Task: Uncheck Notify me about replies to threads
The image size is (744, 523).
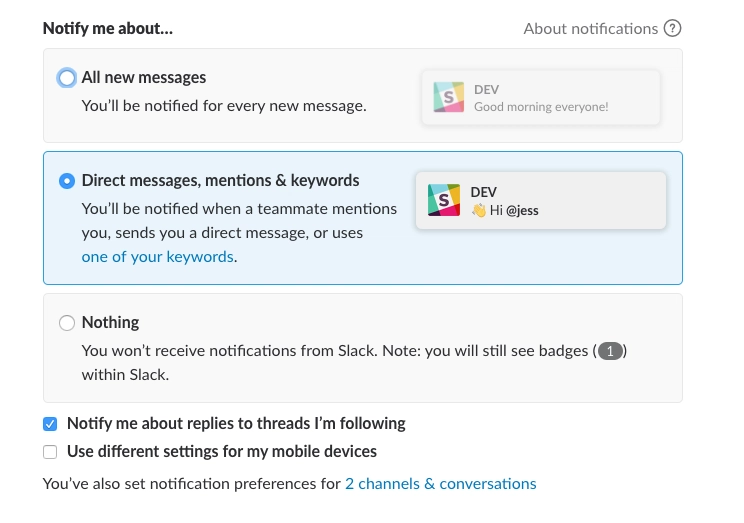Action: (50, 424)
